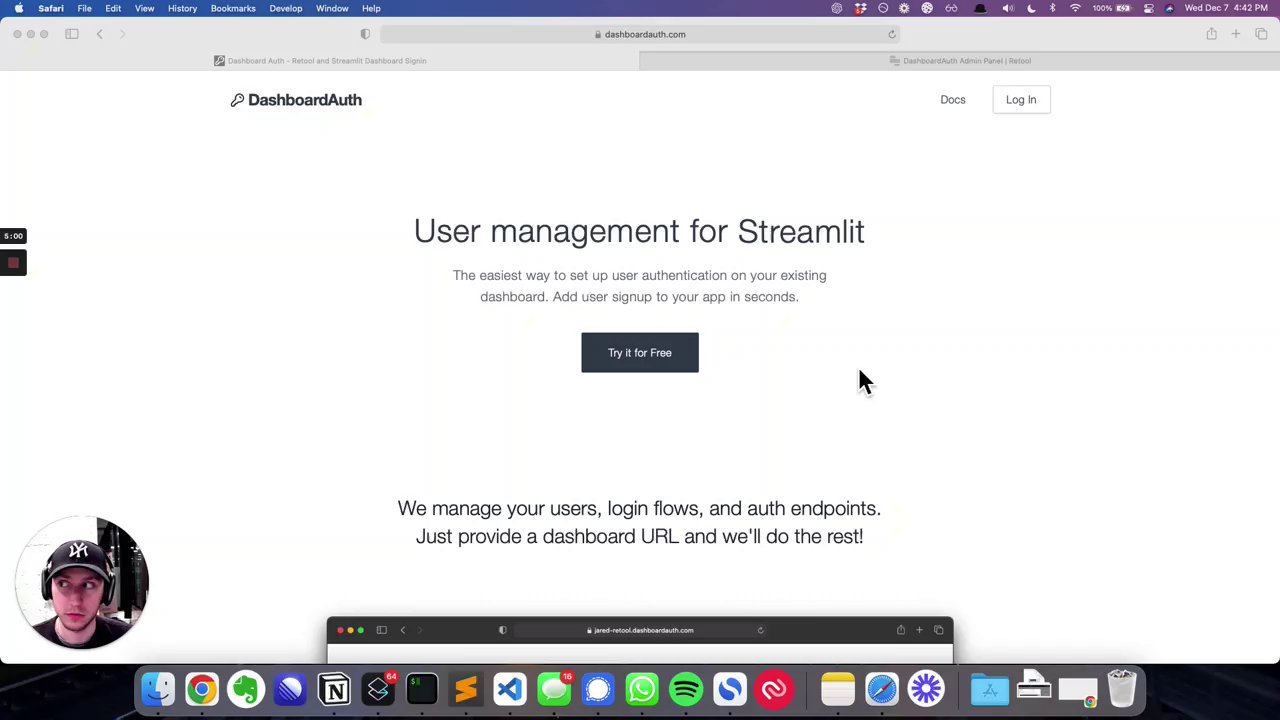Stop the screen recording red button
Viewport: 1280px width, 720px height.
[13, 263]
